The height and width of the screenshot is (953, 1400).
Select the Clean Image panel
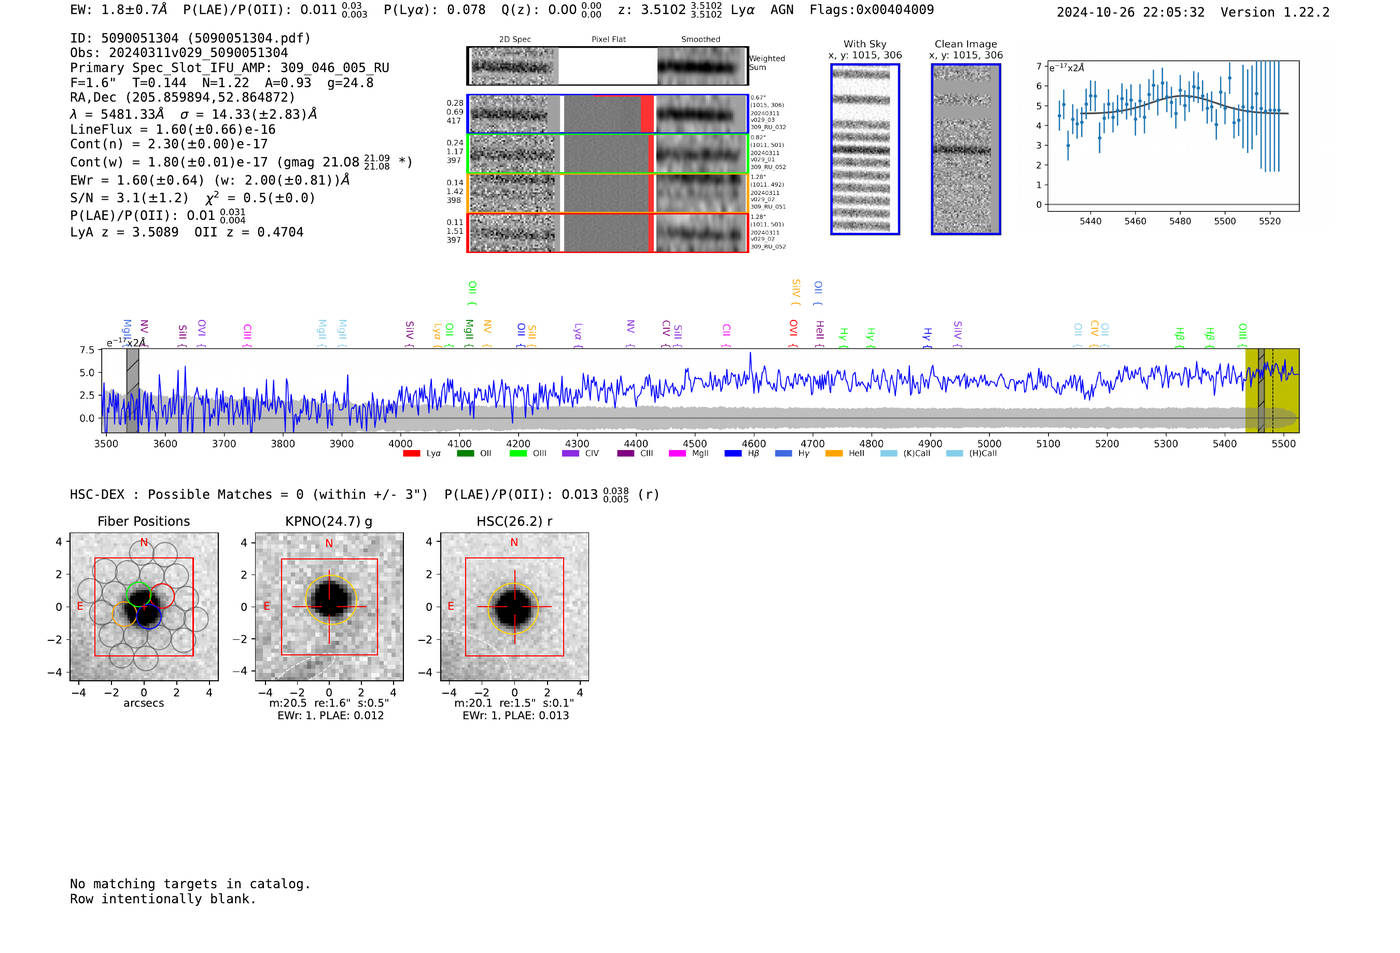966,149
